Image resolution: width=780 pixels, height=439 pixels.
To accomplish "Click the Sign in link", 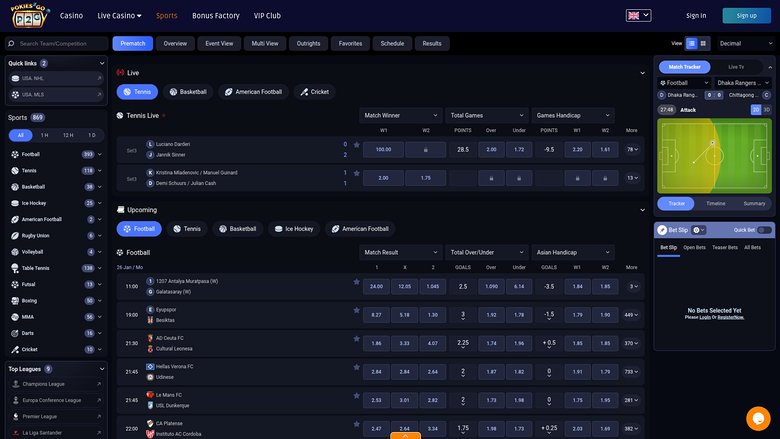I will click(696, 16).
